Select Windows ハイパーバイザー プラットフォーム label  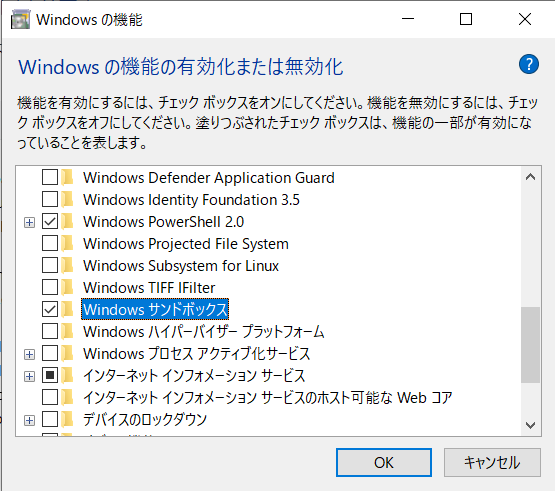coord(204,332)
